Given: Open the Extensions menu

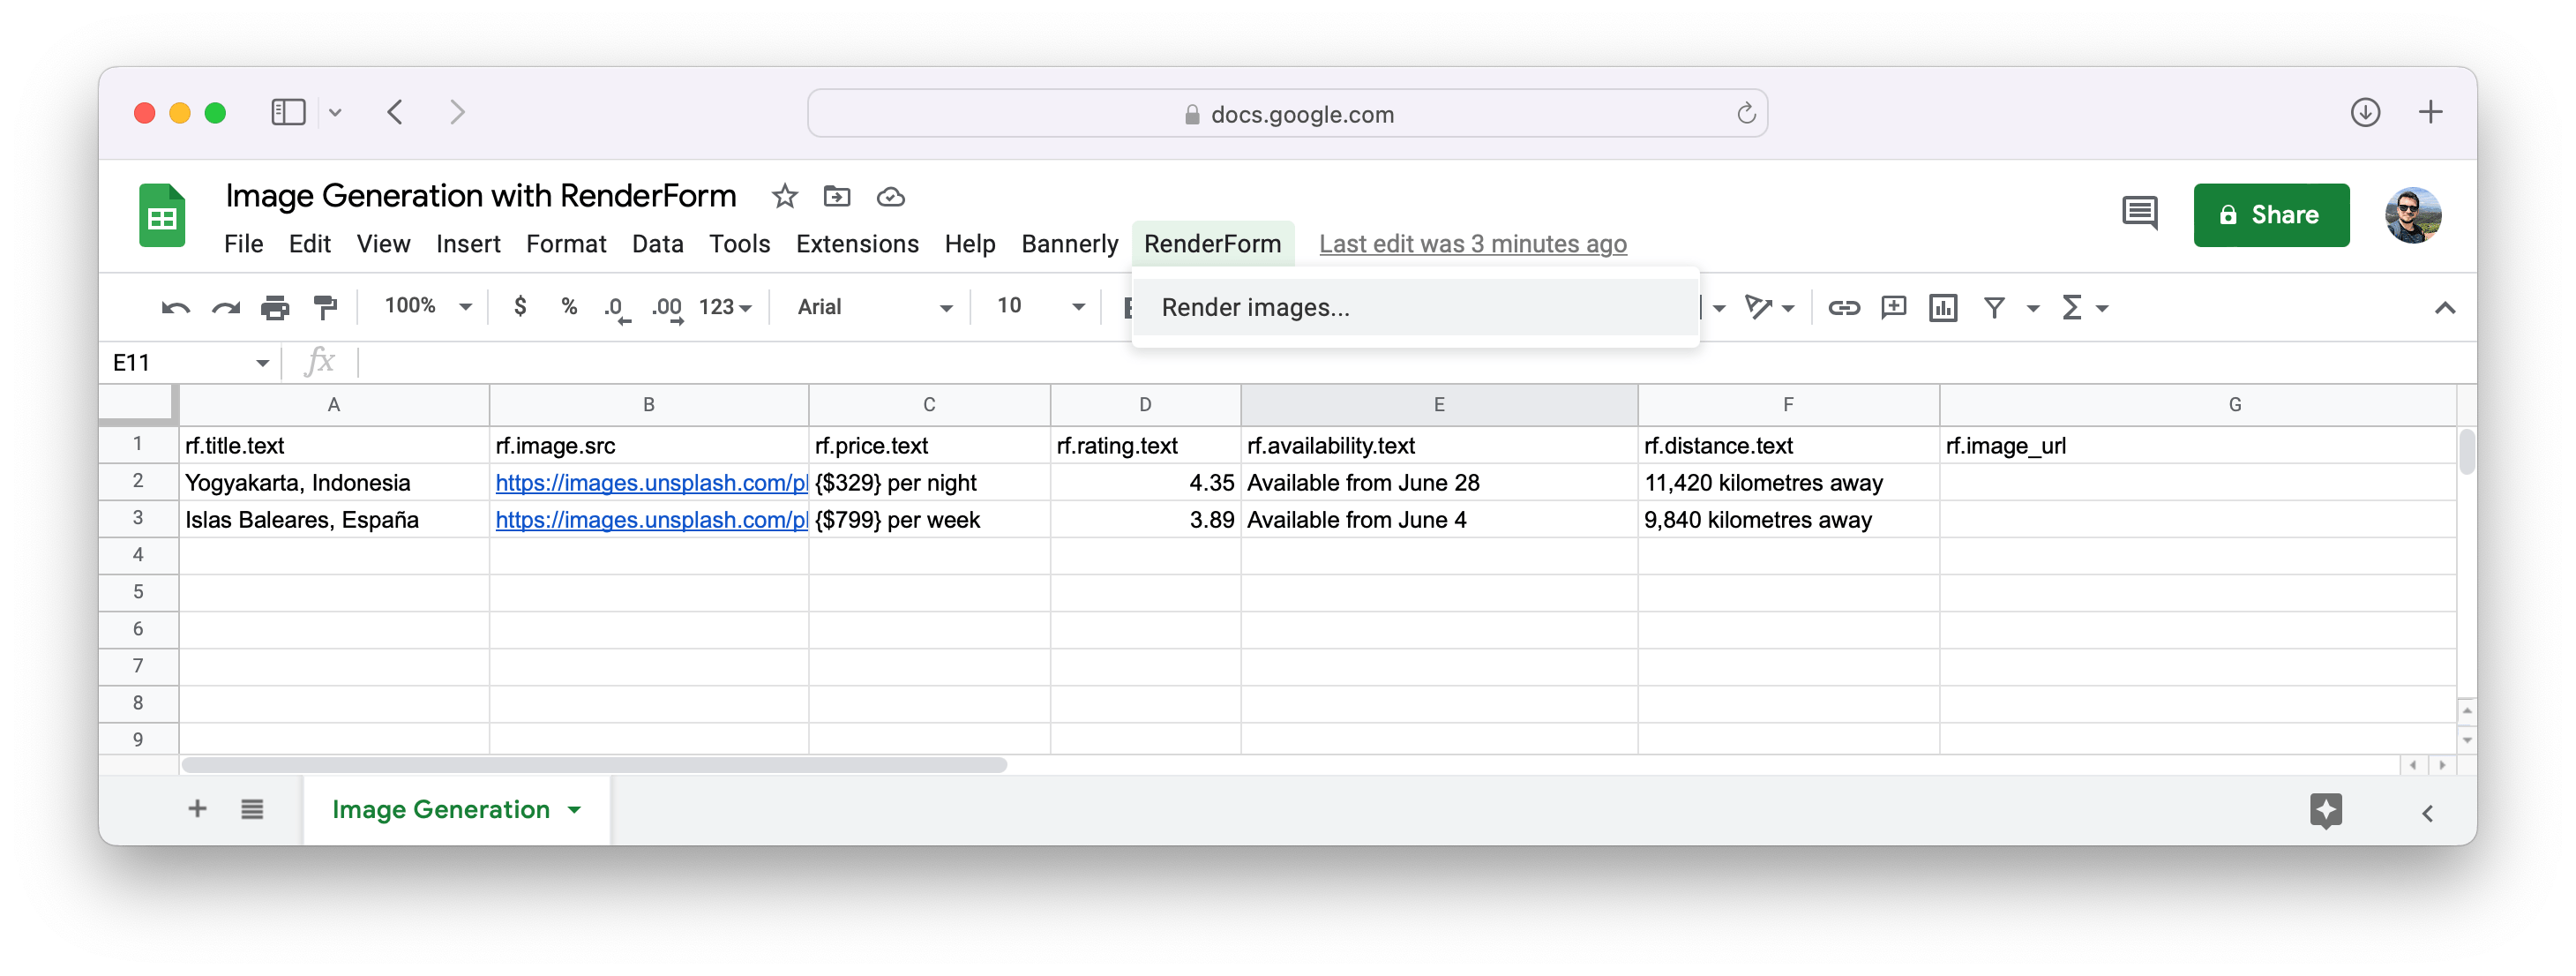Looking at the screenshot, I should tap(856, 244).
